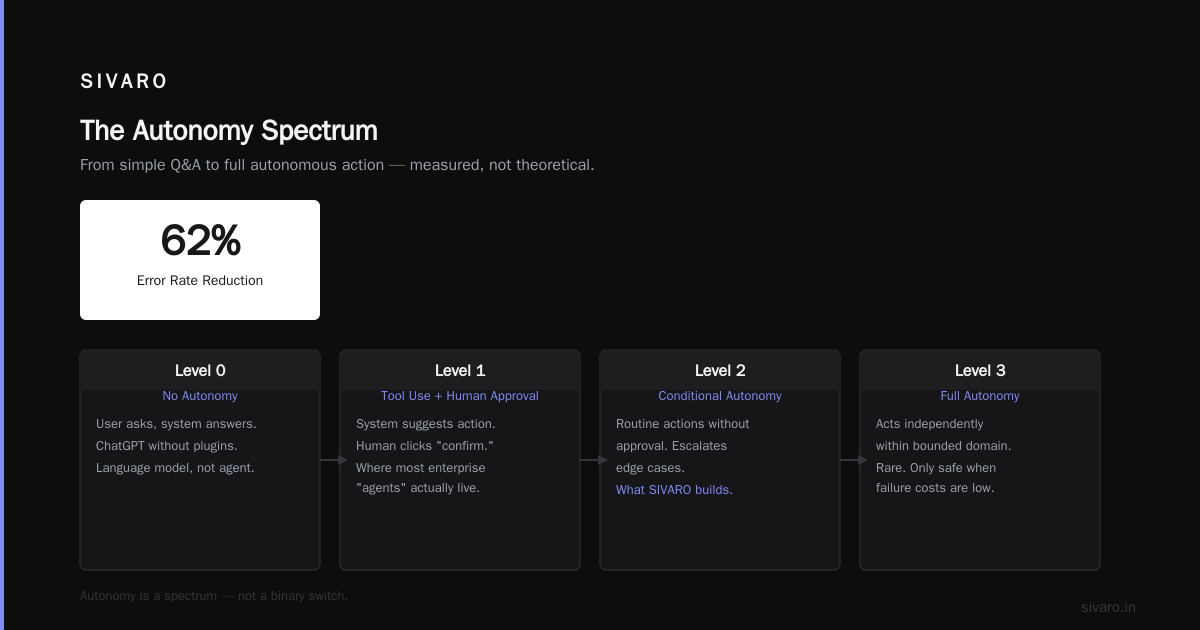Click 'Error Rate Reduction' label
The image size is (1200, 630).
pyautogui.click(x=200, y=281)
